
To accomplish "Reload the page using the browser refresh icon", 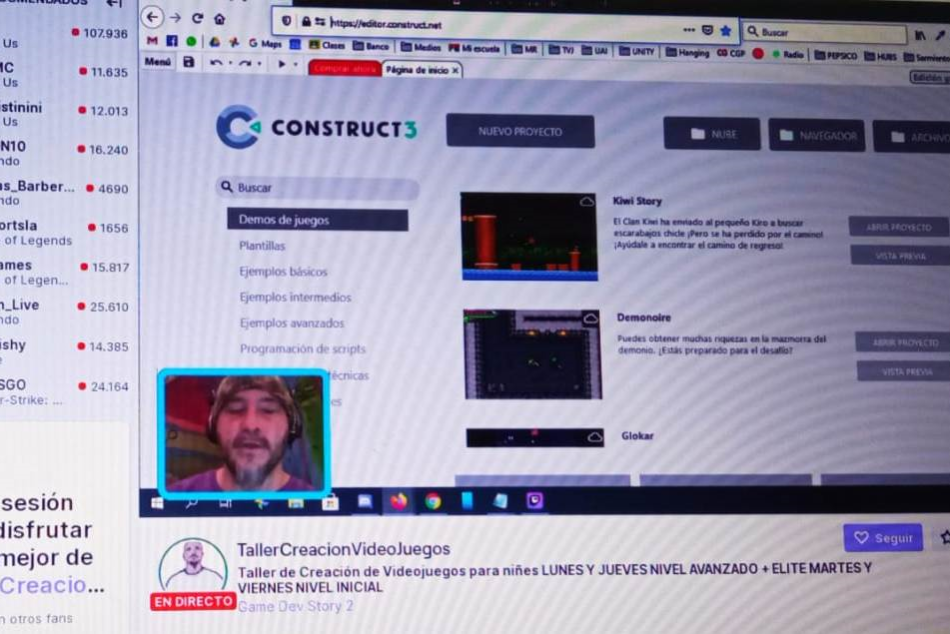I will pyautogui.click(x=198, y=17).
